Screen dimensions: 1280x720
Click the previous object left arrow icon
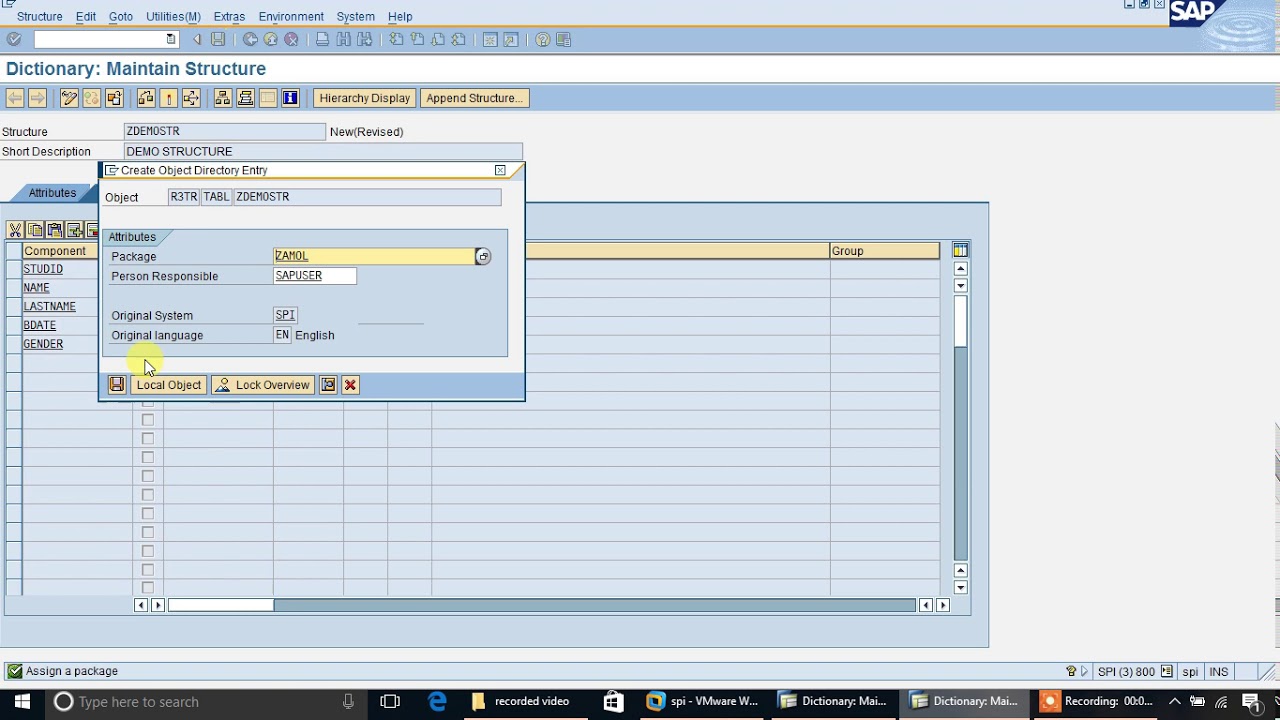tap(15, 98)
